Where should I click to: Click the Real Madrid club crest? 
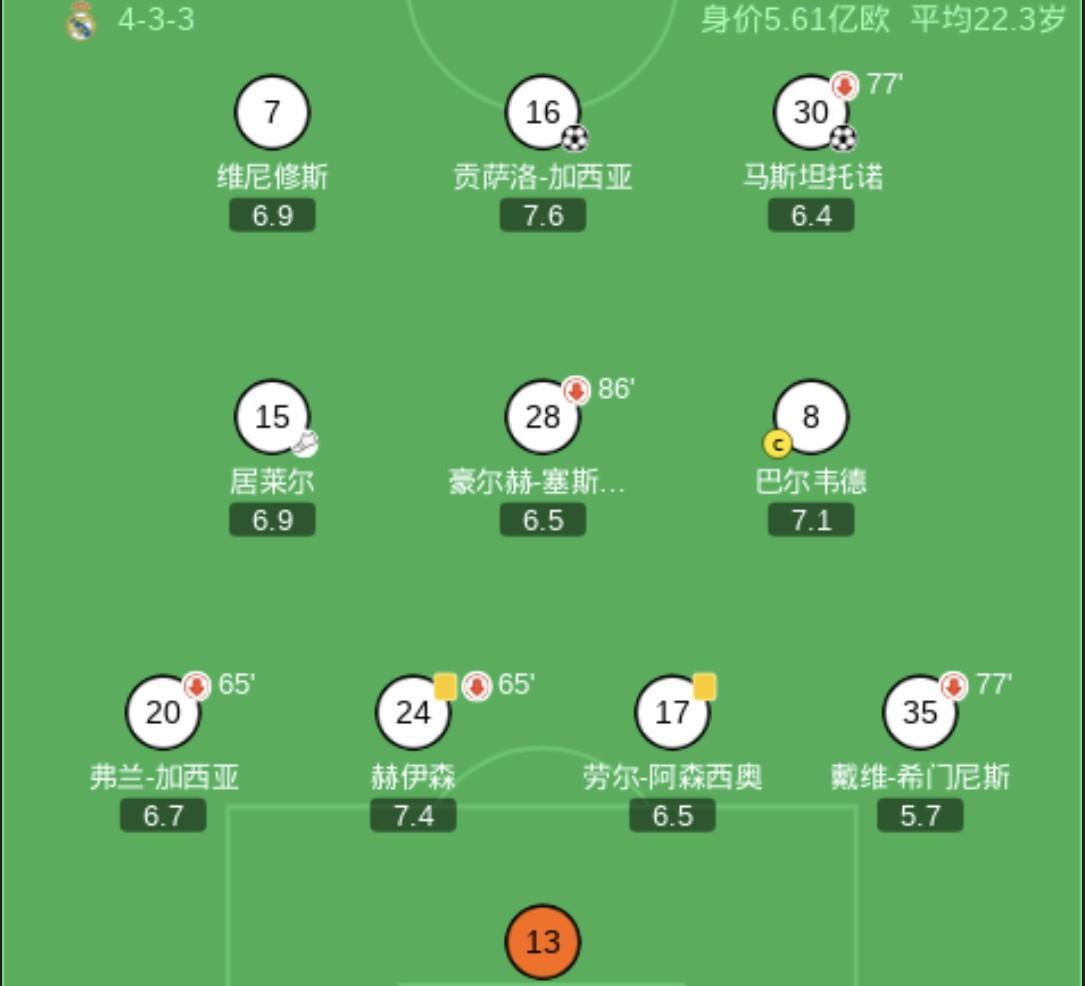tap(81, 21)
